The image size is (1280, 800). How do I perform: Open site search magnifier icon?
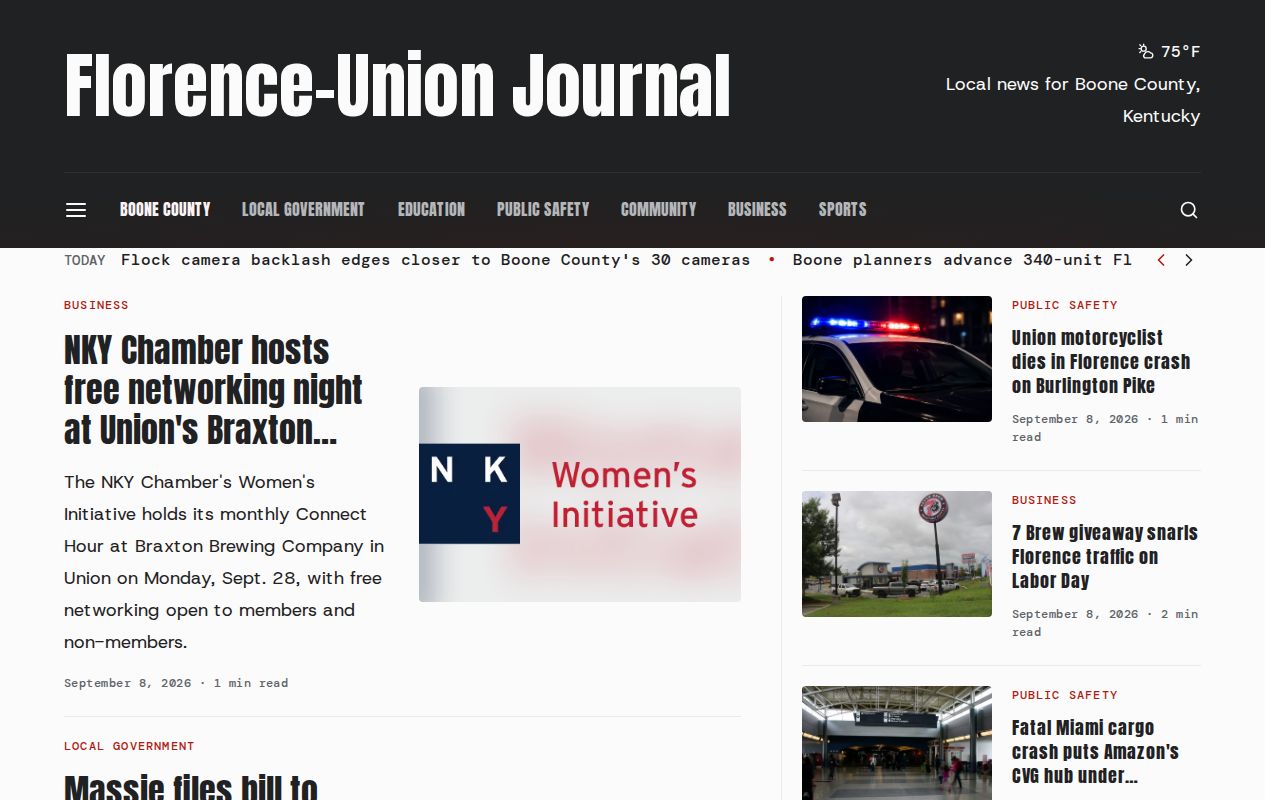click(1189, 210)
